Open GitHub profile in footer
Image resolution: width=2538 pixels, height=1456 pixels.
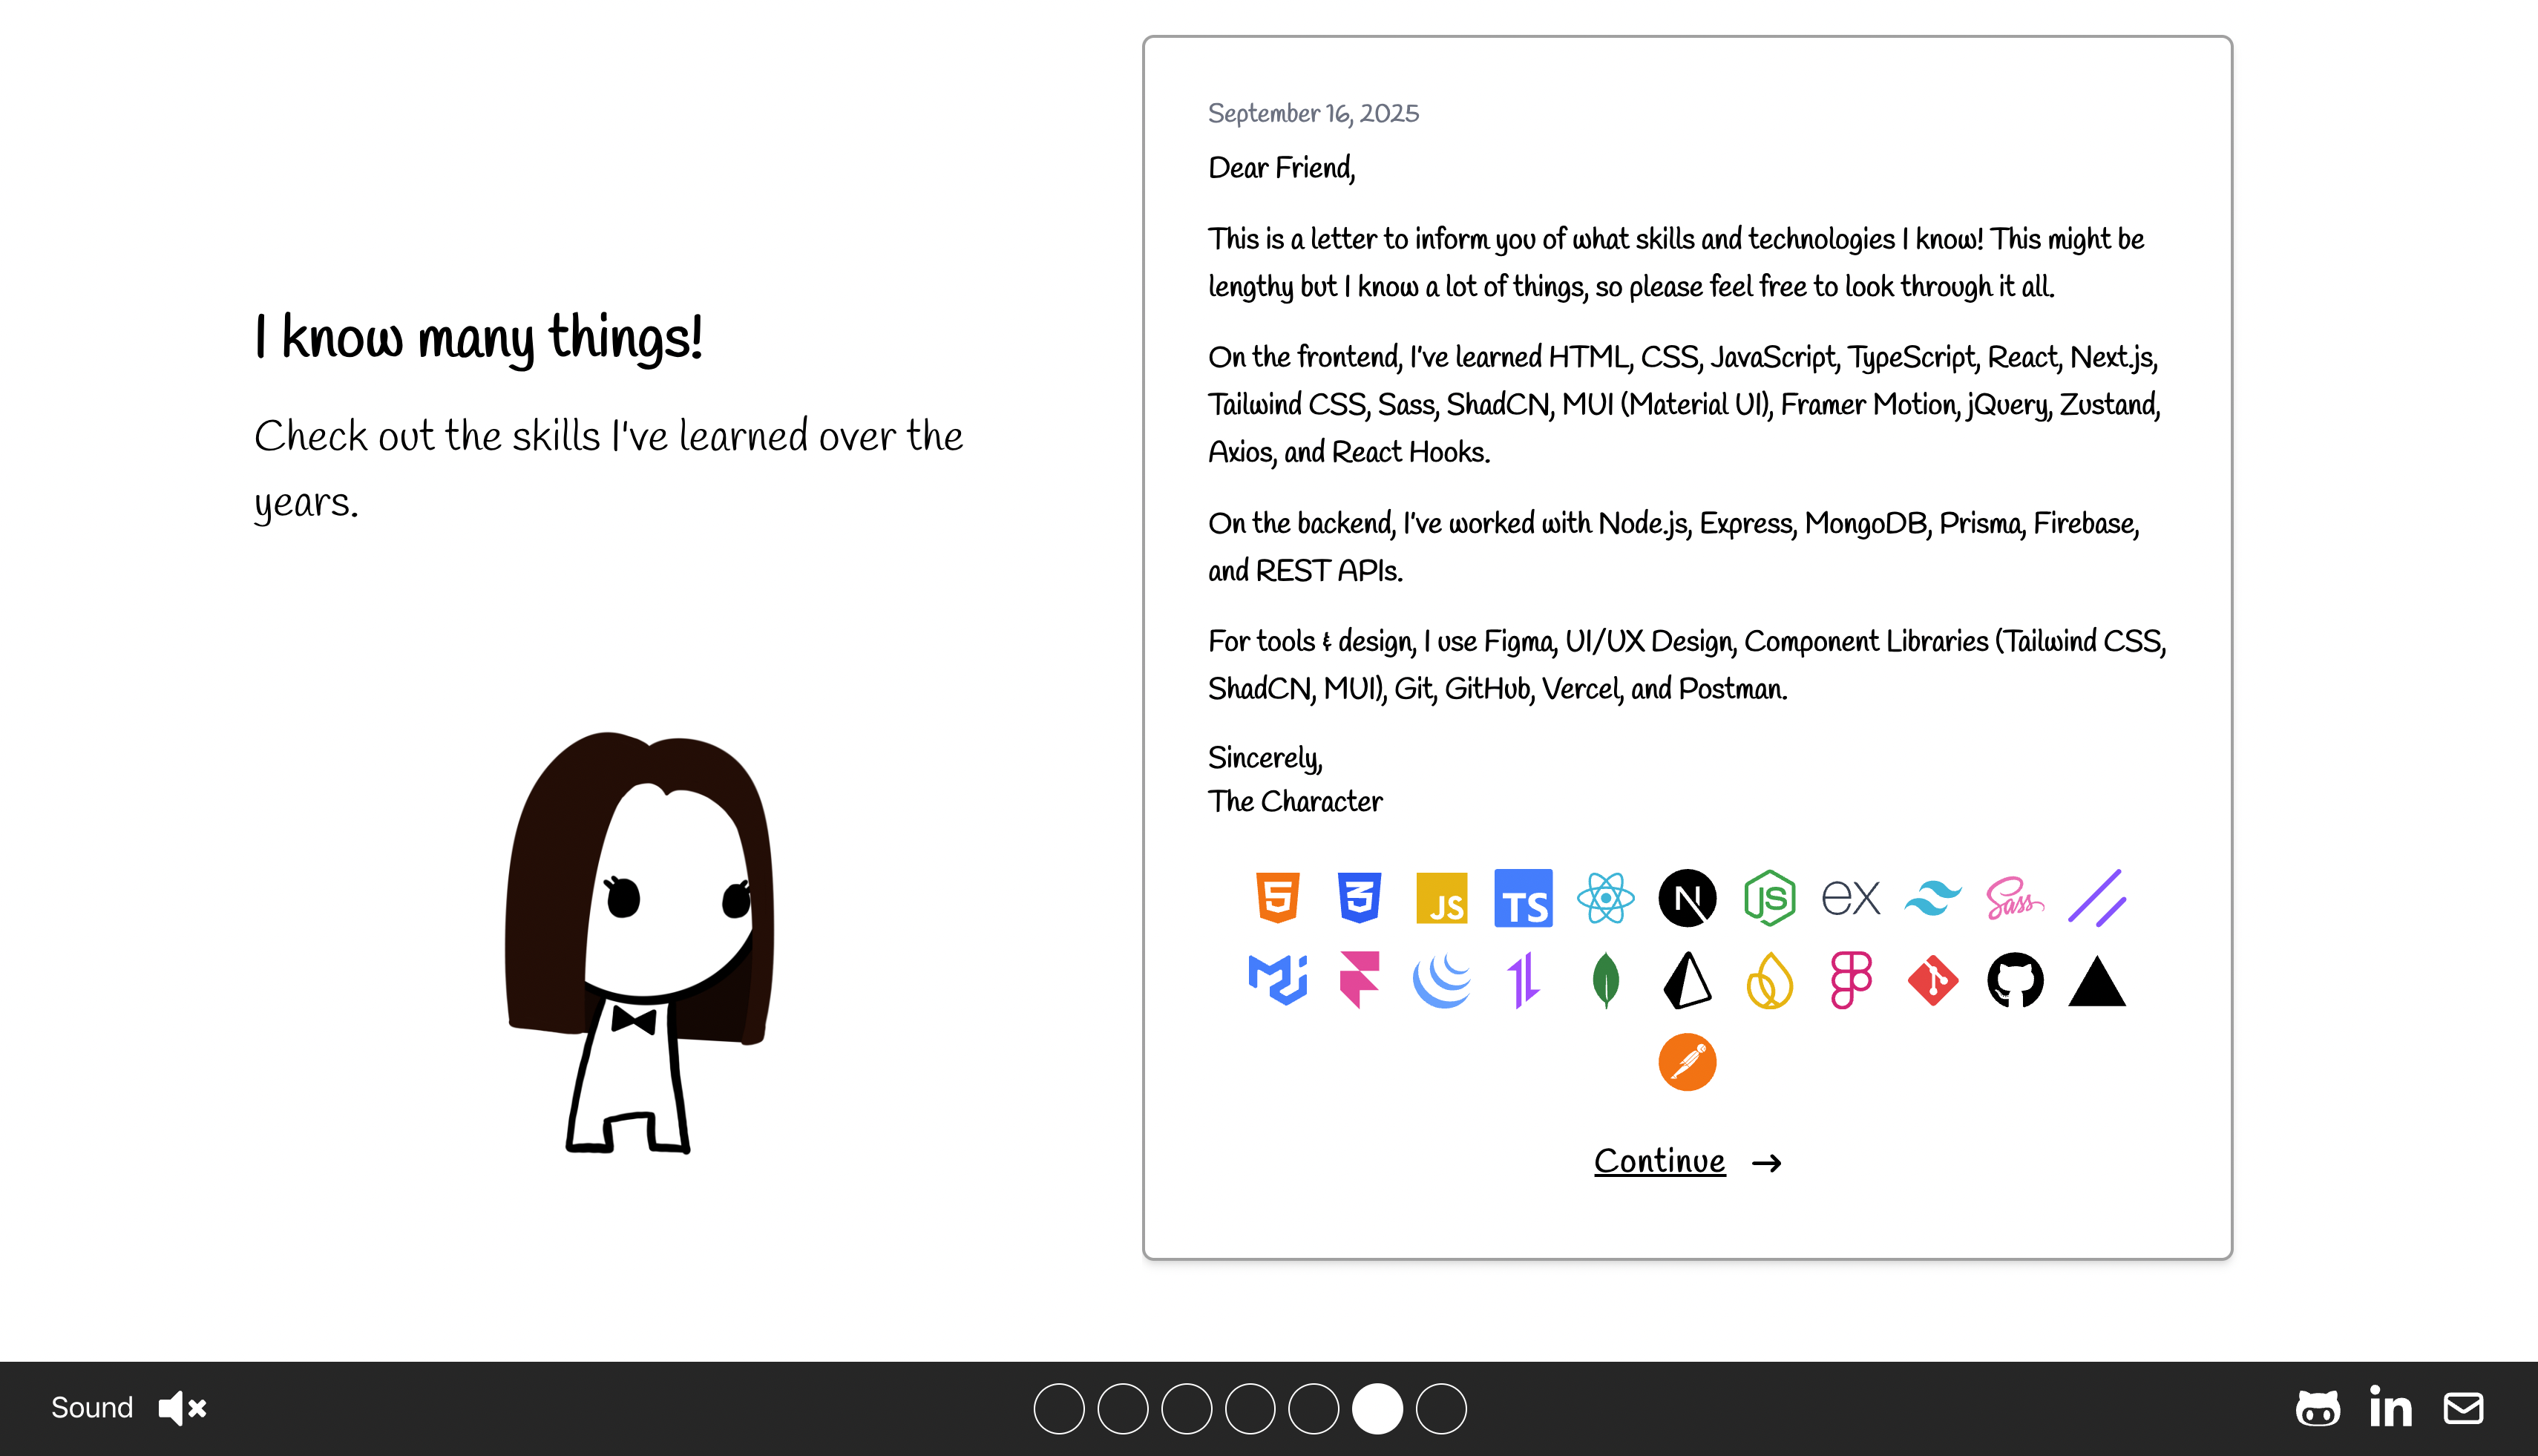click(x=2317, y=1408)
